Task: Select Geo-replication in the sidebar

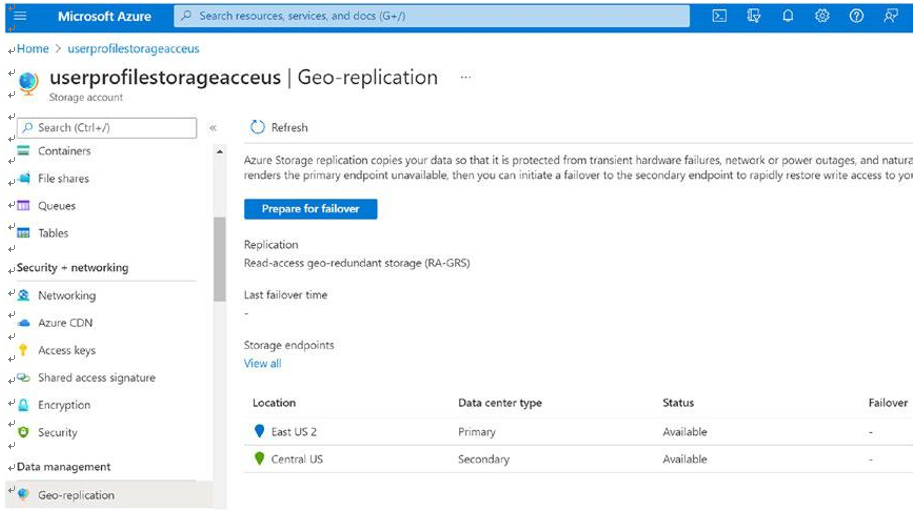Action: [77, 495]
